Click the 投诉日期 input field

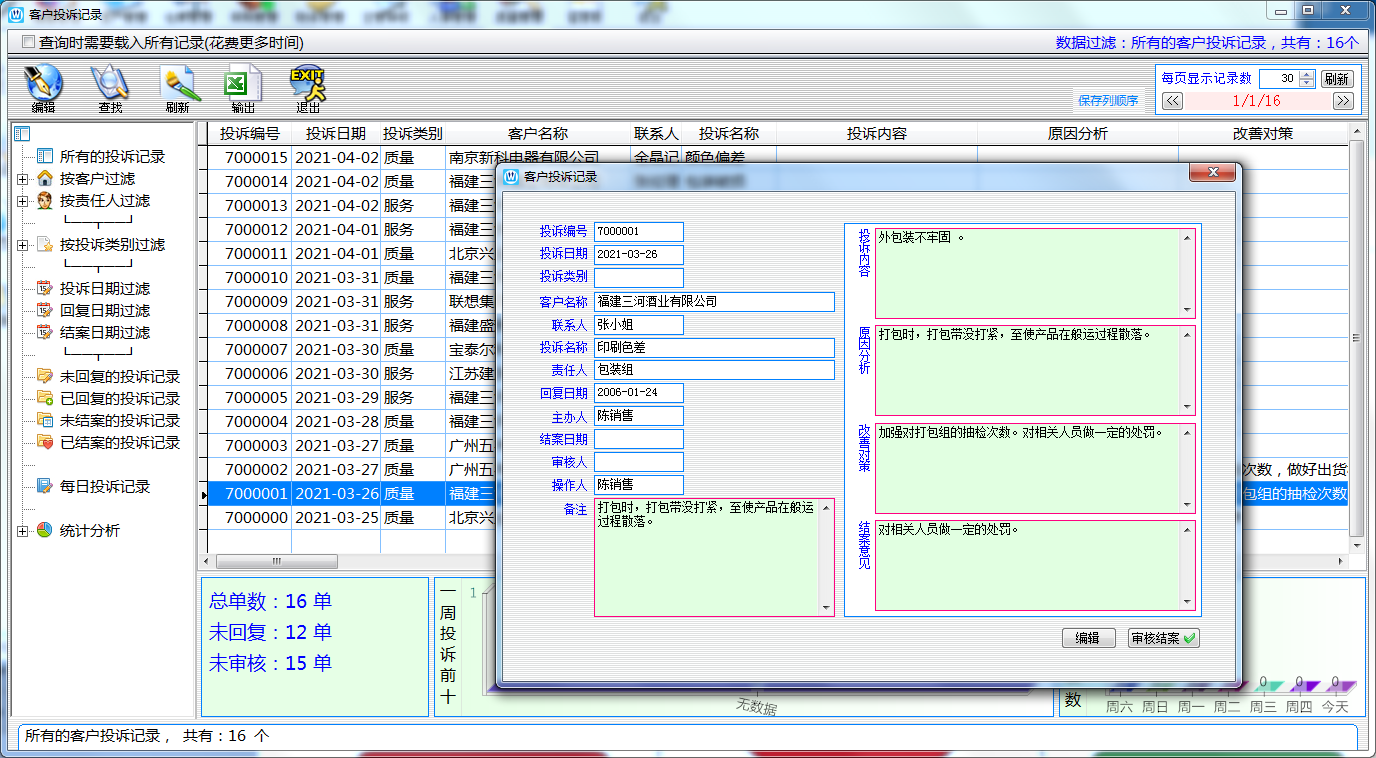click(639, 254)
